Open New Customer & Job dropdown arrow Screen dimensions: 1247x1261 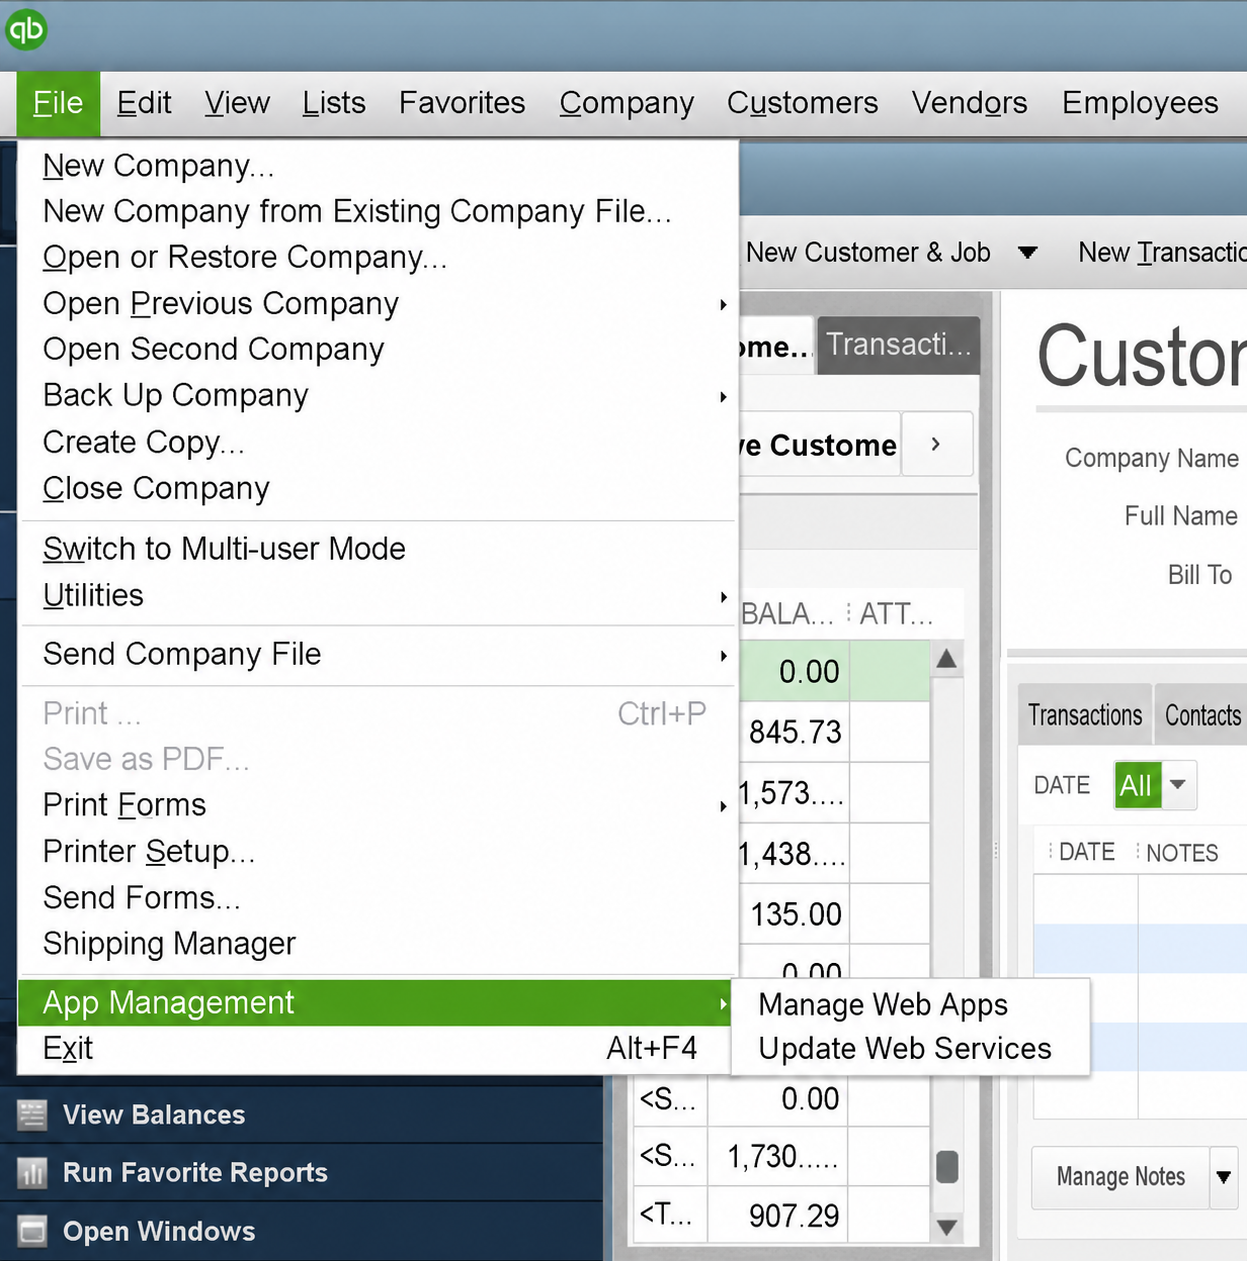tap(1027, 253)
